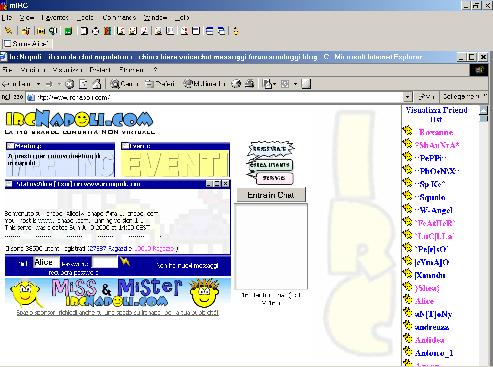Click the Home icon in Explorer toolbar
Viewport: 493px width, 367px height.
coord(97,84)
